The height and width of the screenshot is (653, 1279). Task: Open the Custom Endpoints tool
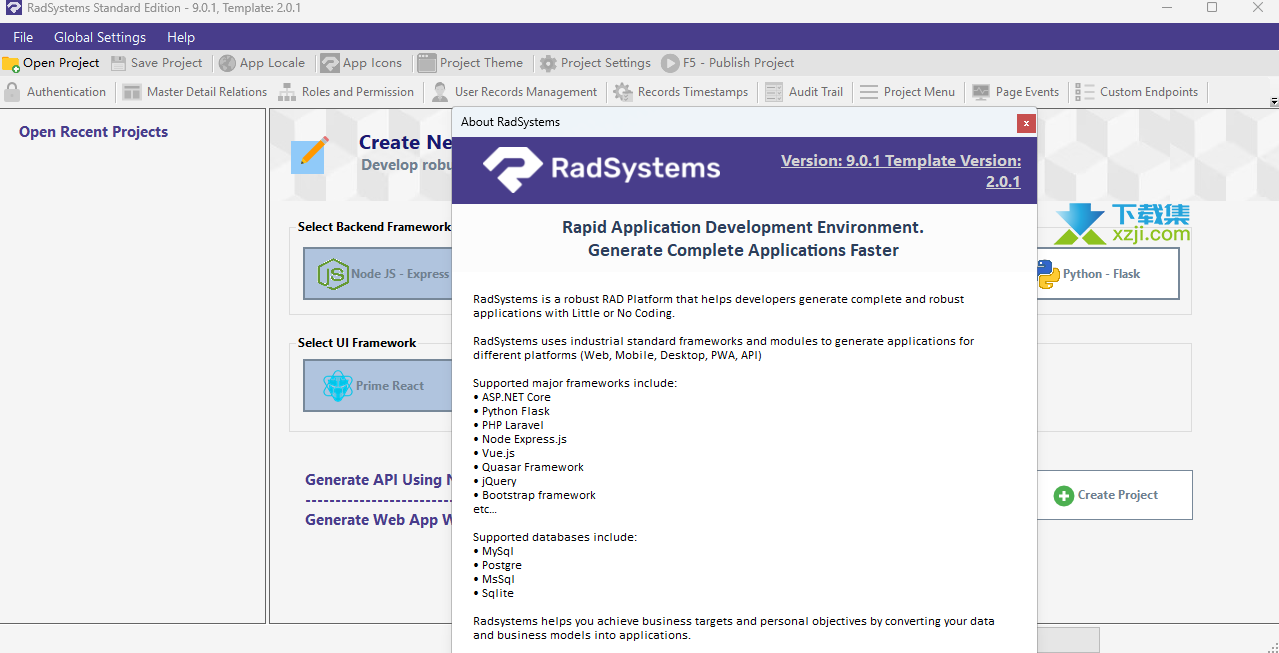point(1137,92)
